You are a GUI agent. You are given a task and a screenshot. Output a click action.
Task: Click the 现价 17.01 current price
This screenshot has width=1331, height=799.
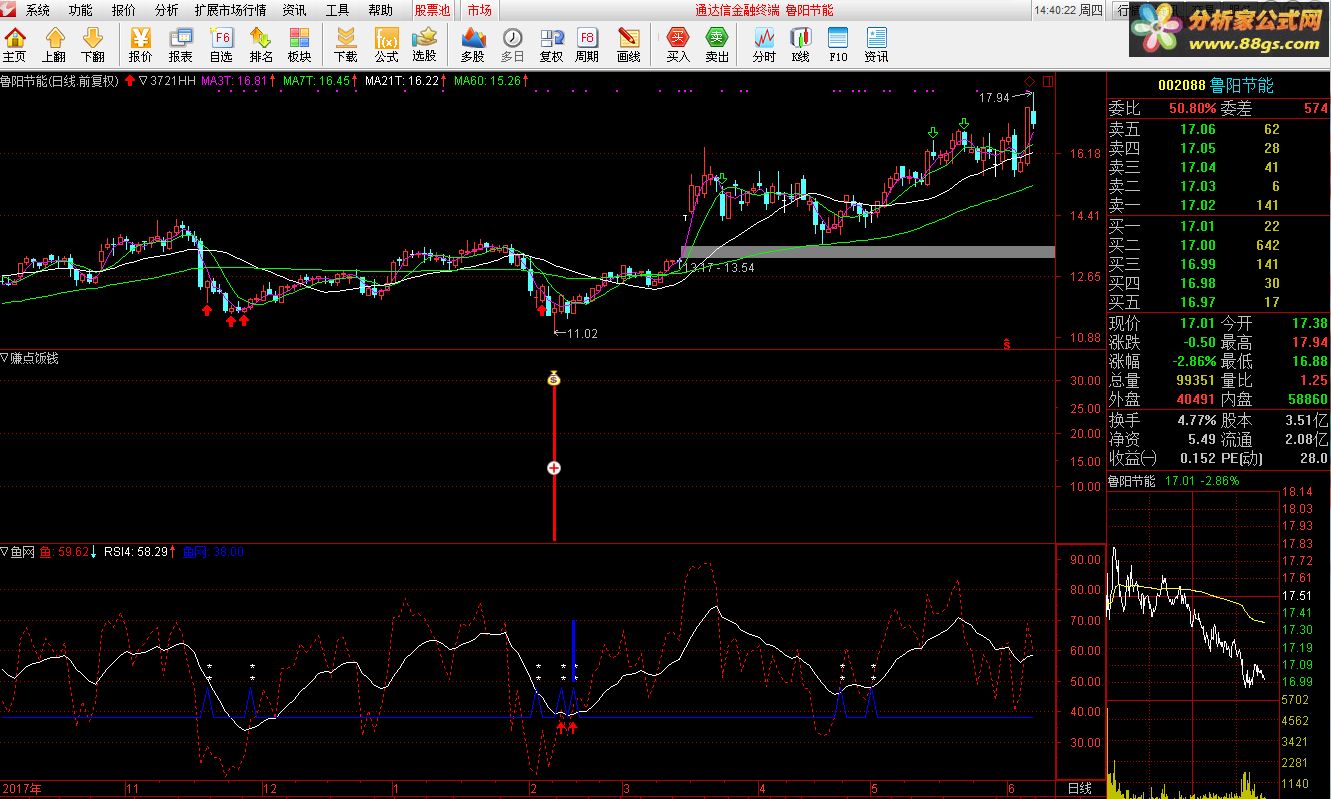[x=1198, y=323]
